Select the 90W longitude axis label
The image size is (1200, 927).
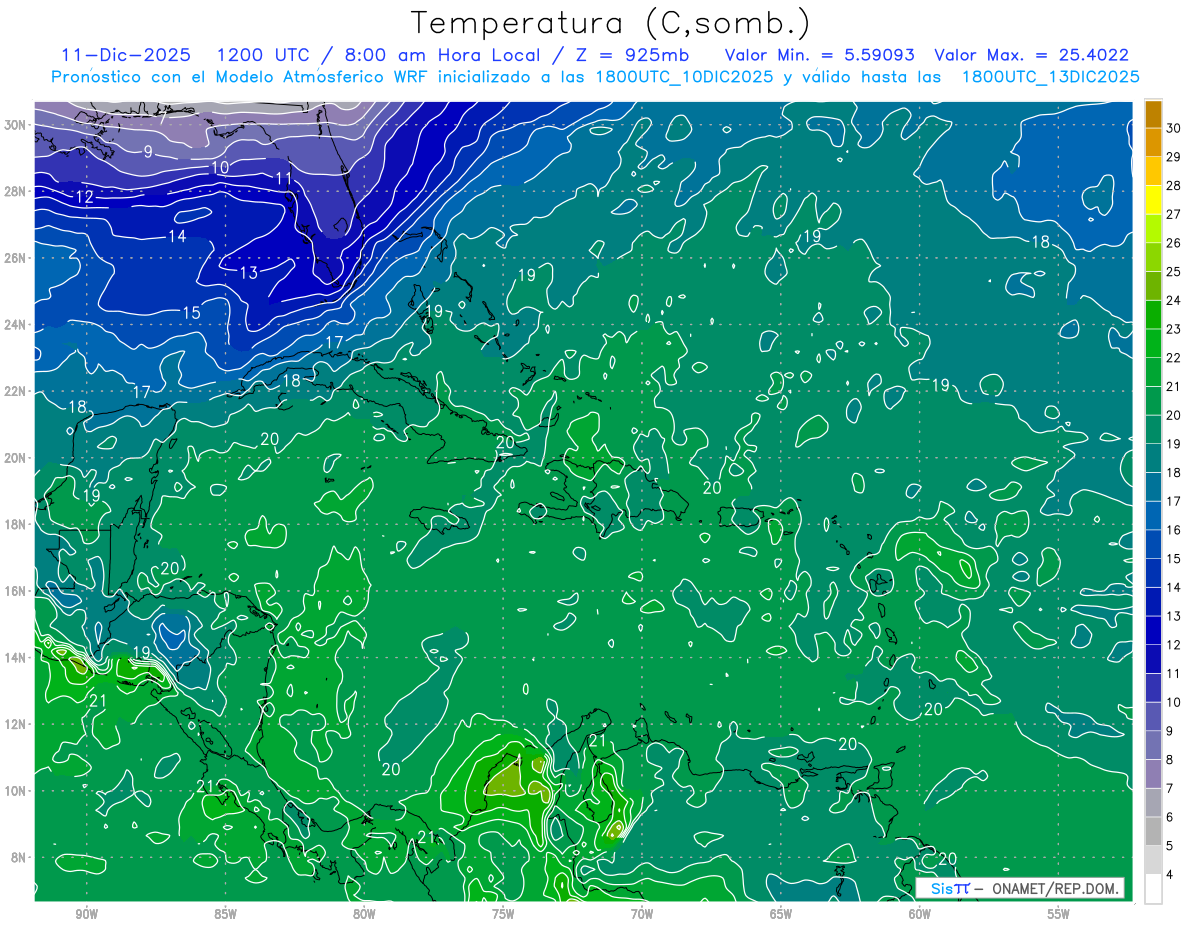tap(86, 915)
